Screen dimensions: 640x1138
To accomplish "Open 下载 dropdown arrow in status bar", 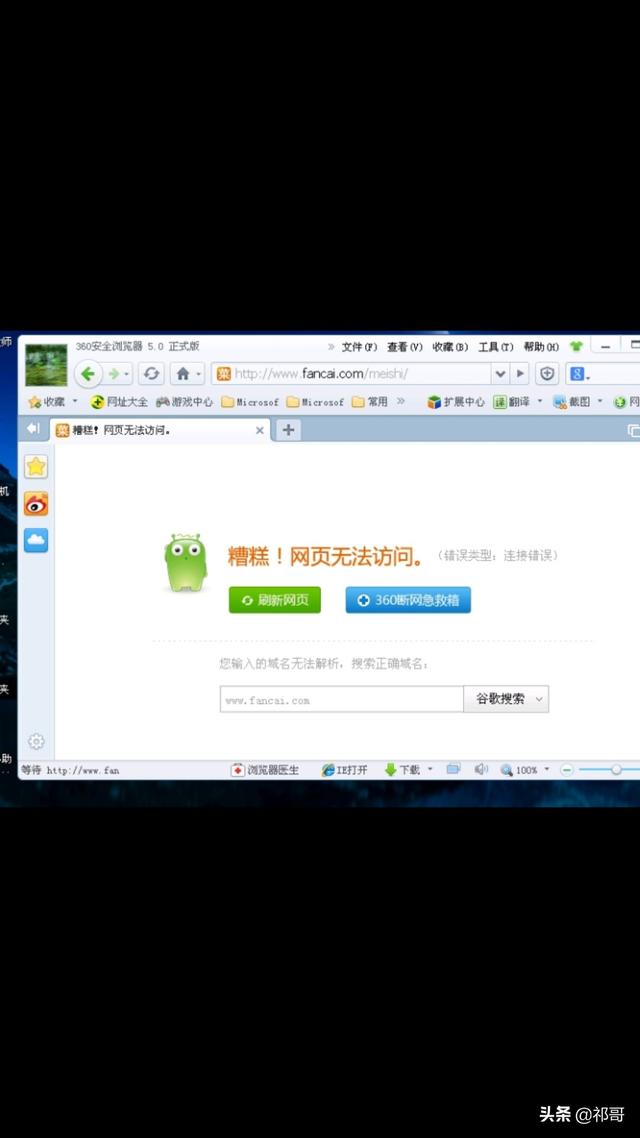I will point(430,769).
